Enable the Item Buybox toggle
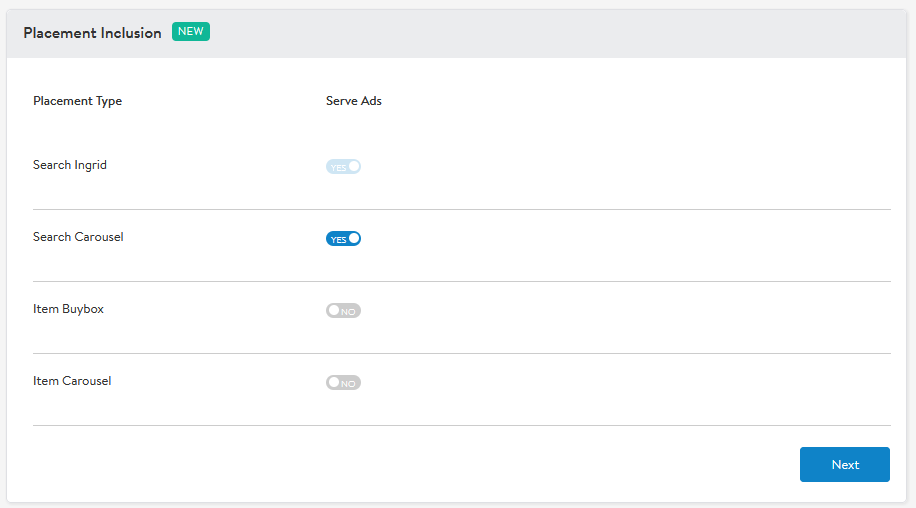The image size is (916, 508). (x=343, y=311)
